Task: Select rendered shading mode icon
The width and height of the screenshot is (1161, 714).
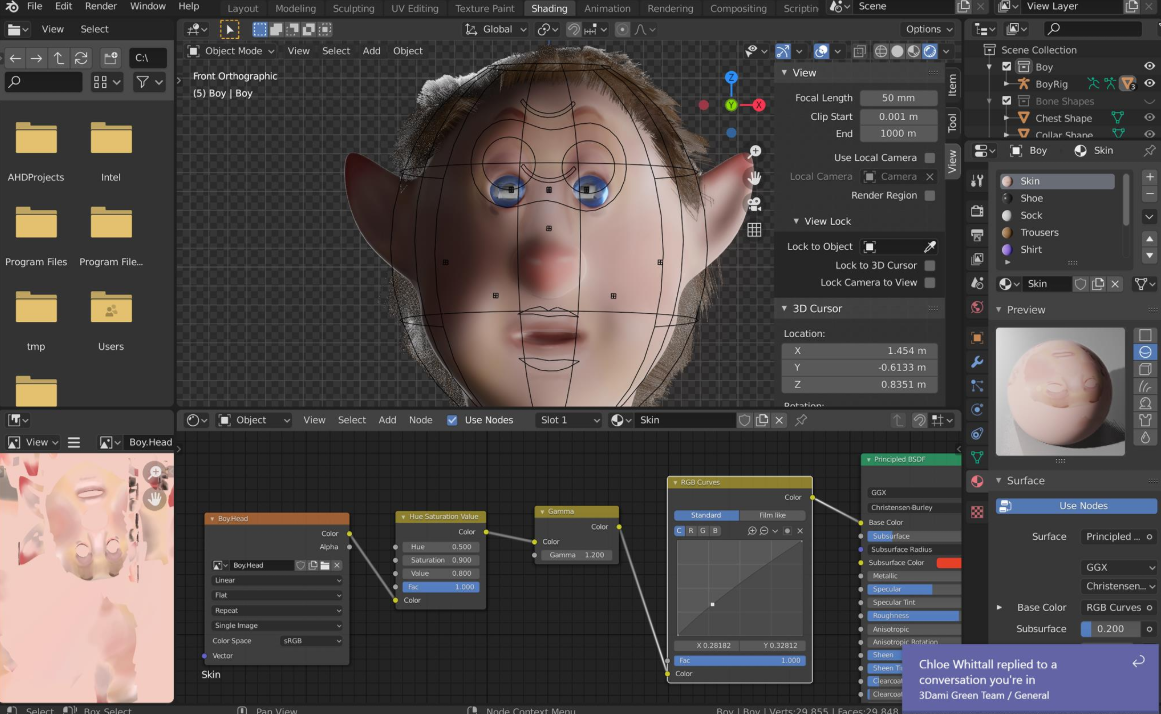Action: click(x=930, y=51)
